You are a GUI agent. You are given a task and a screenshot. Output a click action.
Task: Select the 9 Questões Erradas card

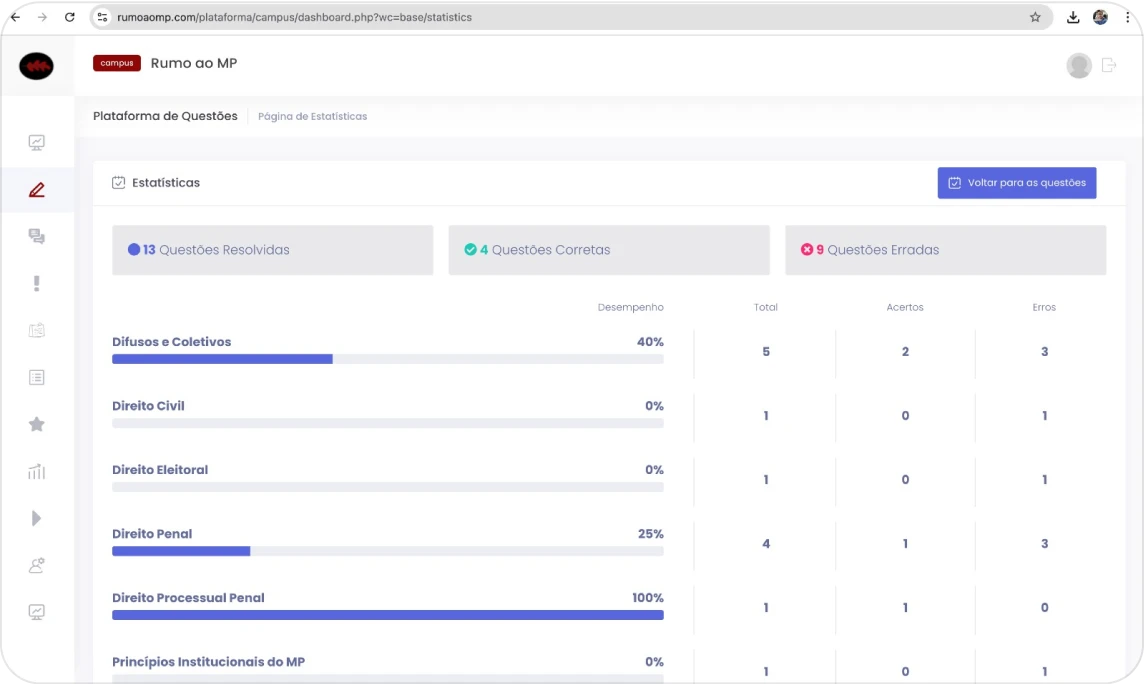pos(945,250)
